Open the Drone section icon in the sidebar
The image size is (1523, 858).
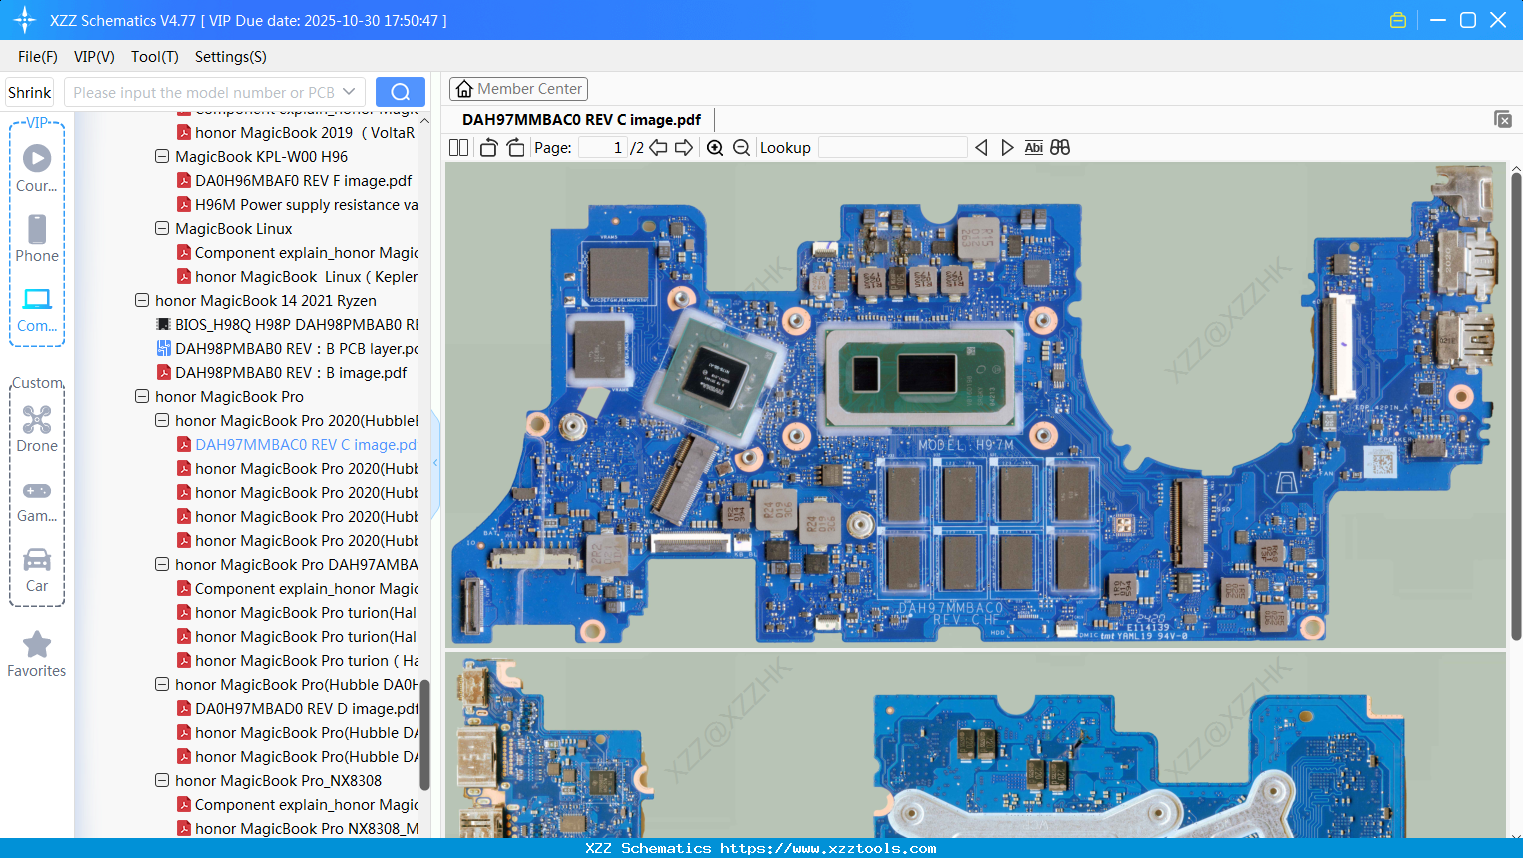click(x=36, y=420)
